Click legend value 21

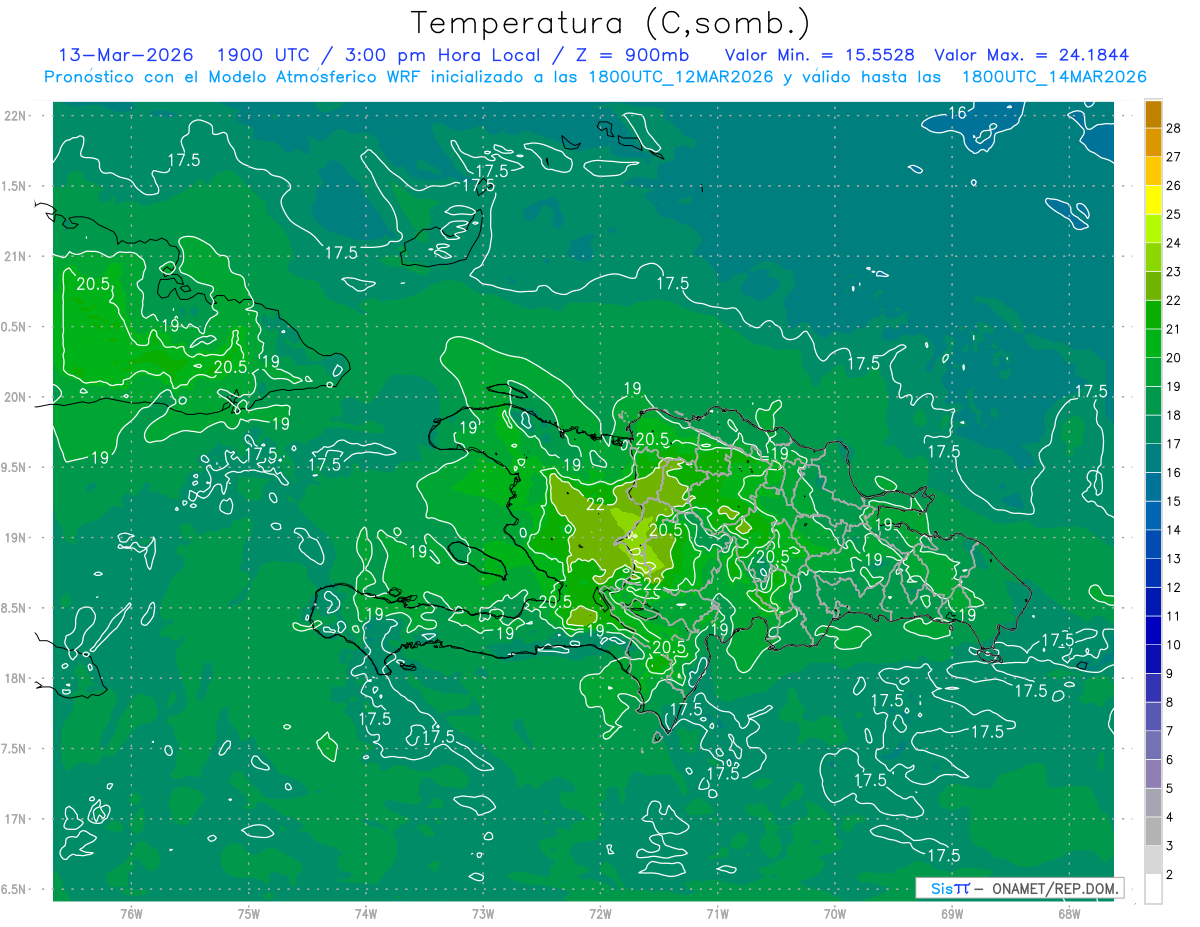[1174, 329]
